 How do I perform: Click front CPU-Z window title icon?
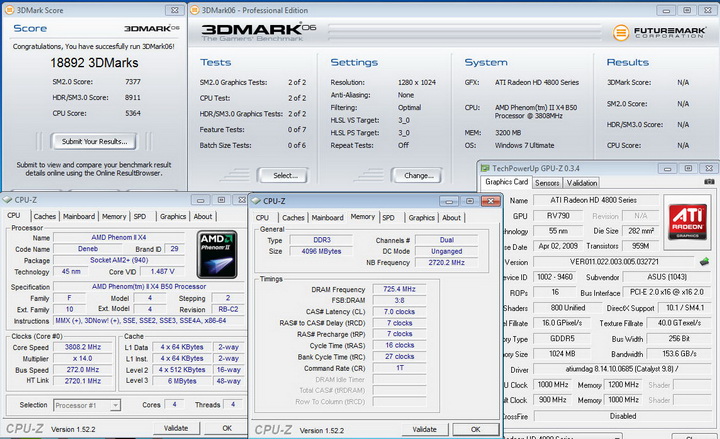pyautogui.click(x=256, y=201)
